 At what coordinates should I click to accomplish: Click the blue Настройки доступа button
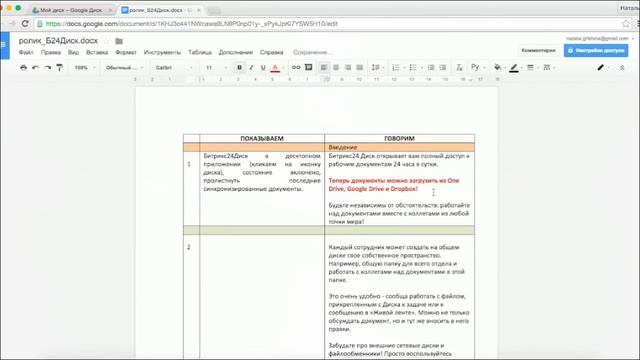tap(596, 50)
